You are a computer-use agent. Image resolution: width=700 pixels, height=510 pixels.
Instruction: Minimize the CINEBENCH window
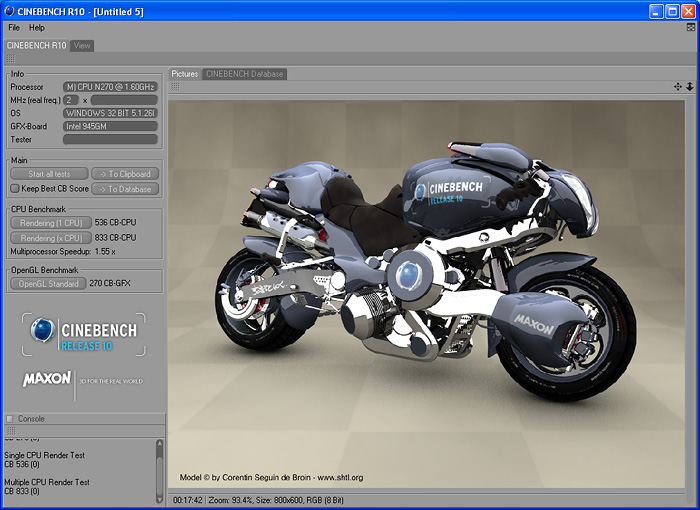click(656, 11)
